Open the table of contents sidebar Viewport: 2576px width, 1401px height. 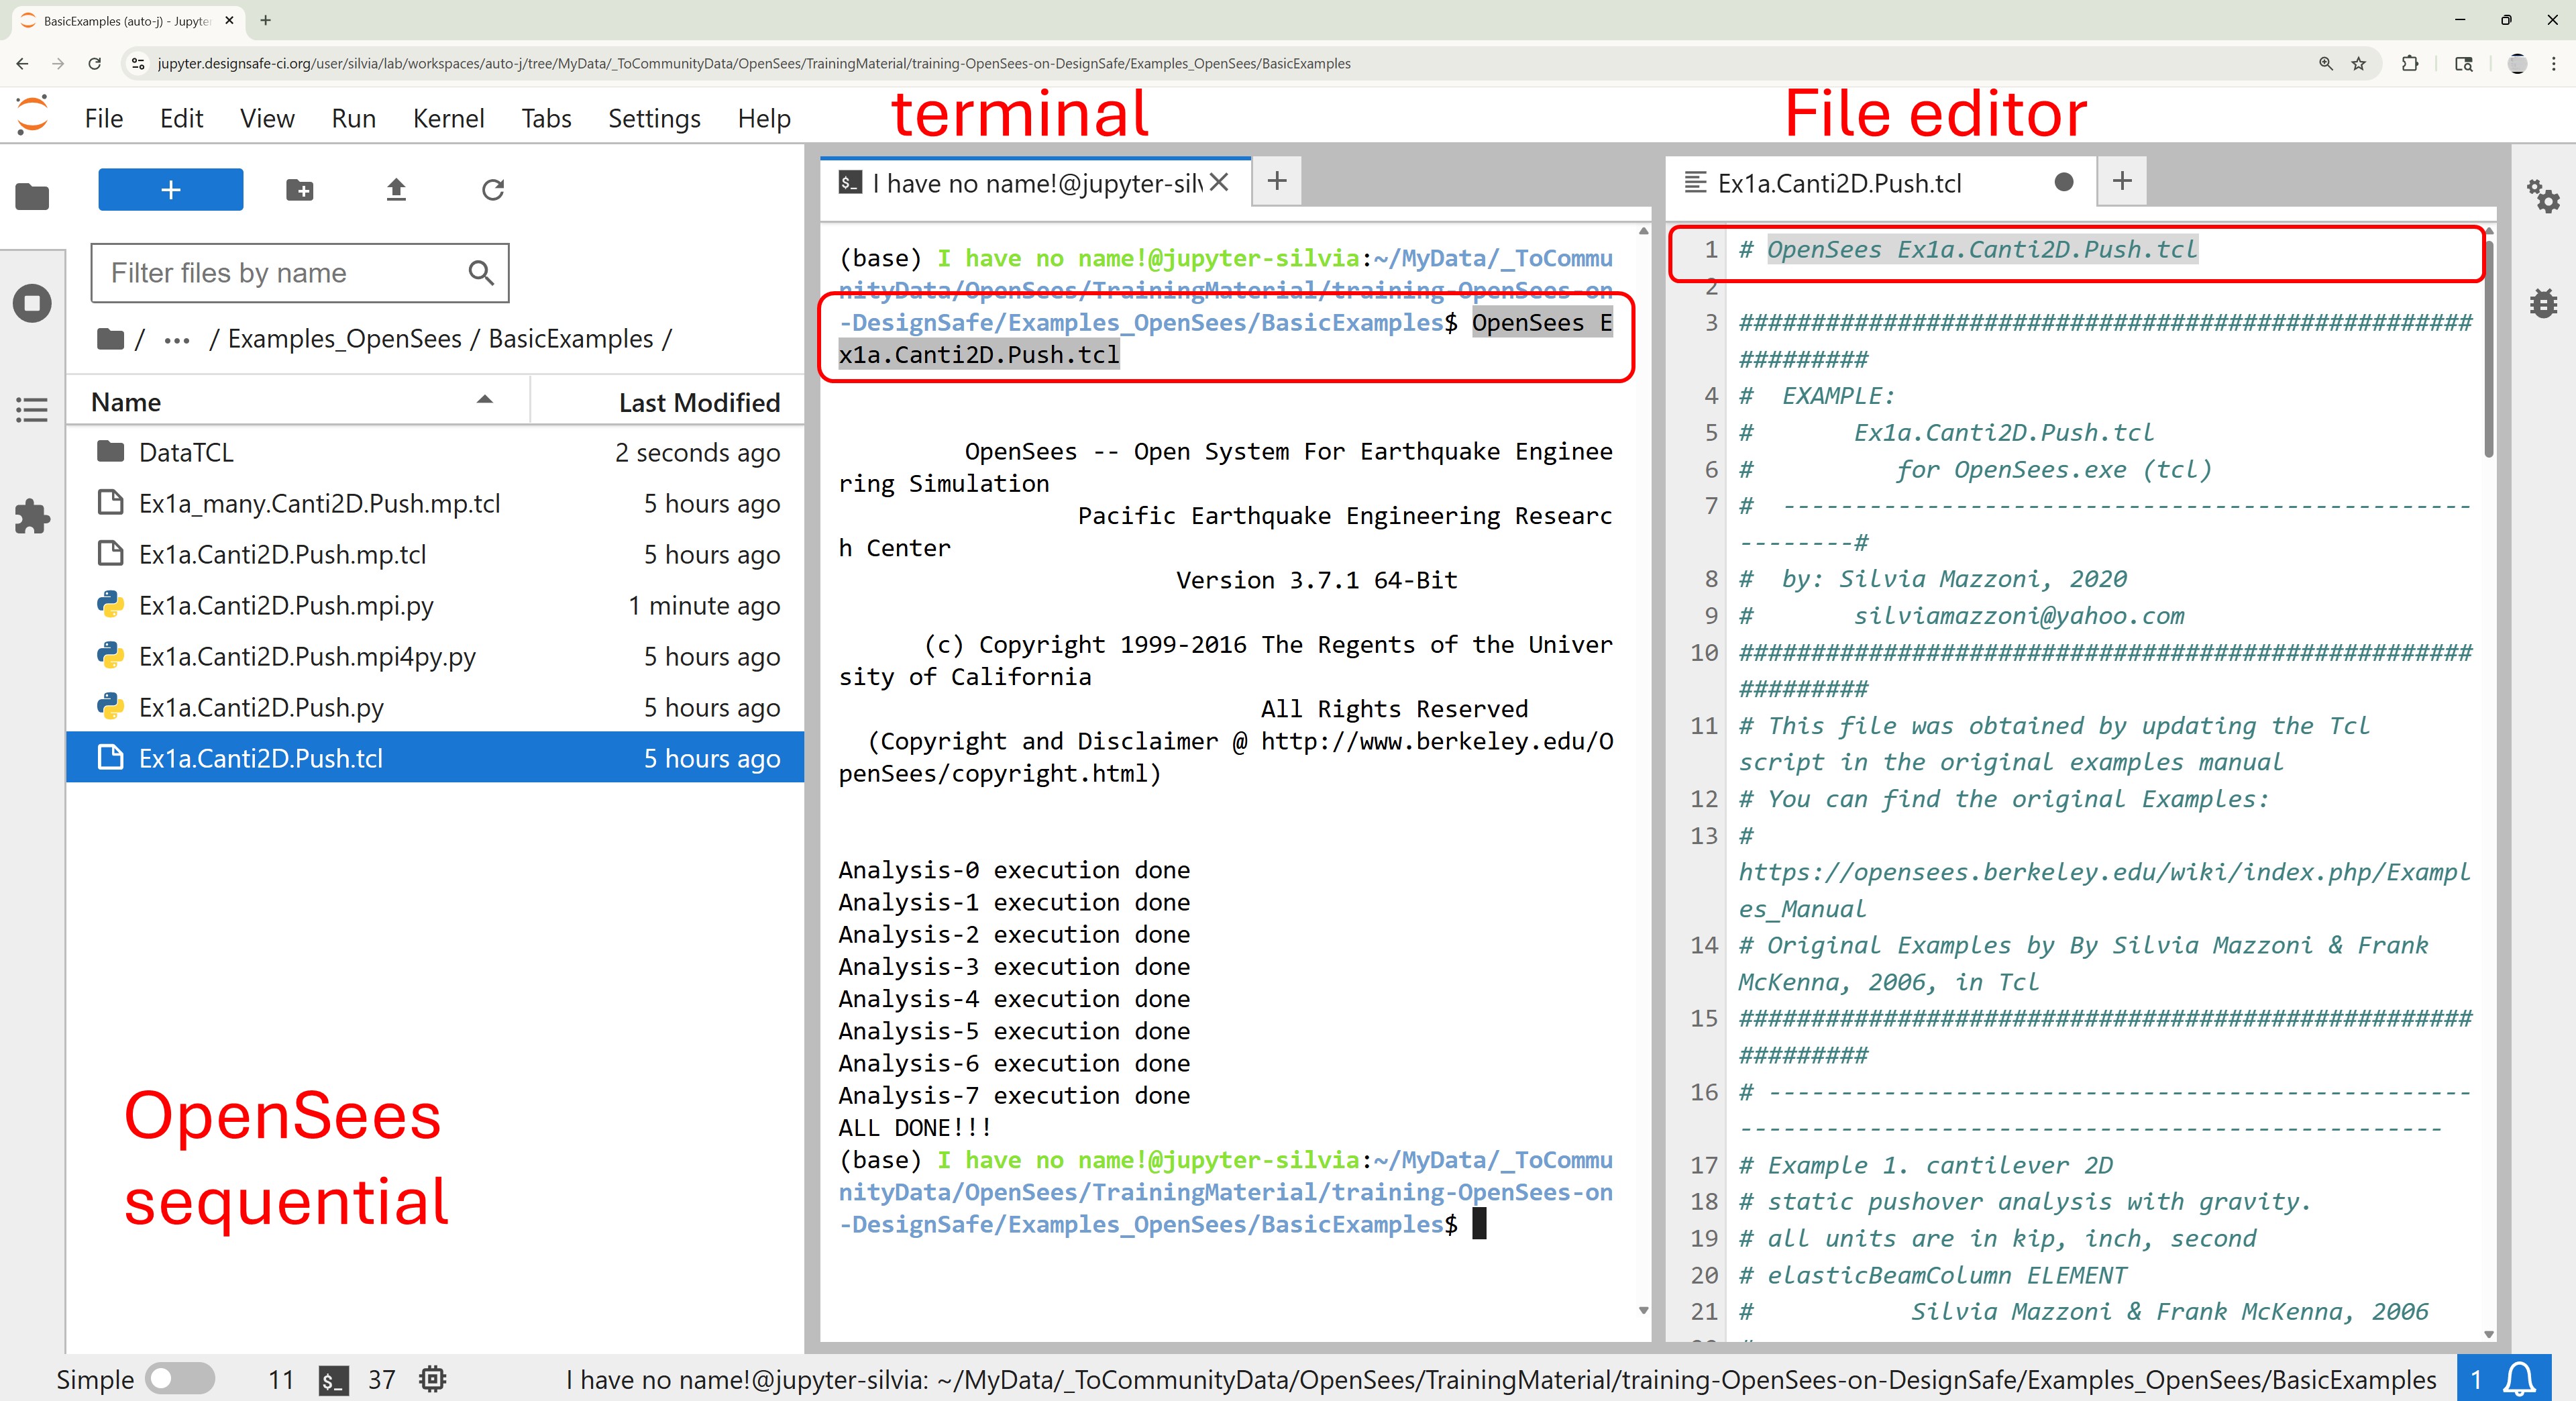pyautogui.click(x=32, y=409)
